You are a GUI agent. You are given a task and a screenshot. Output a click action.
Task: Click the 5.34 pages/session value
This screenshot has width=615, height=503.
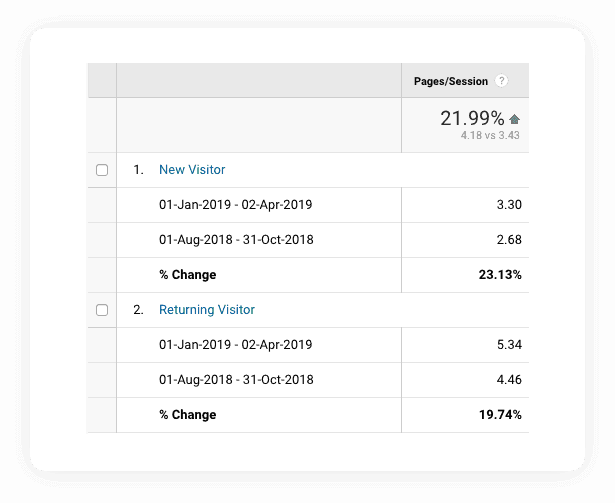[x=508, y=345]
